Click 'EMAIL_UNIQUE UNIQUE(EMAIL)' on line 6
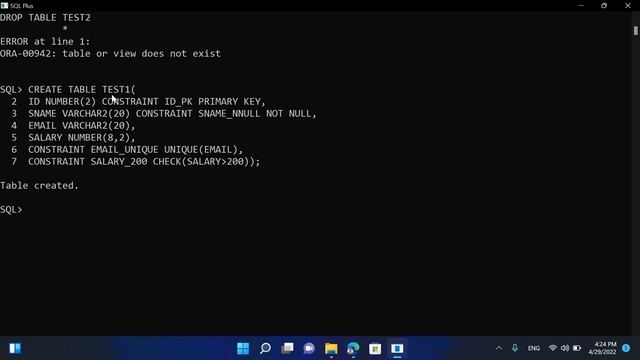This screenshot has height=360, width=640. click(x=164, y=149)
